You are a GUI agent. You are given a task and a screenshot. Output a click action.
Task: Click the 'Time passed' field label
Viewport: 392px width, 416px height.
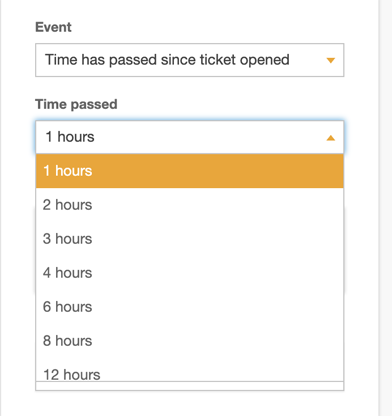76,104
